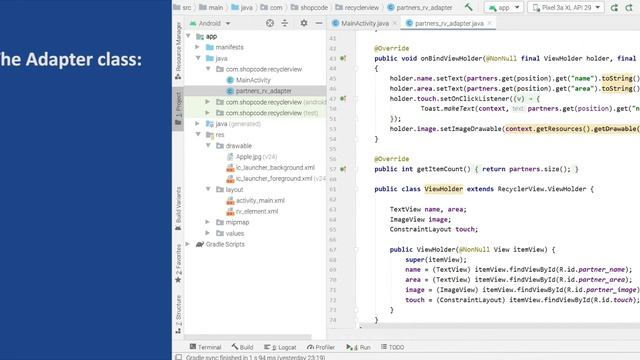
Task: Click the rerun icon next to device dropdown
Action: (x=614, y=7)
